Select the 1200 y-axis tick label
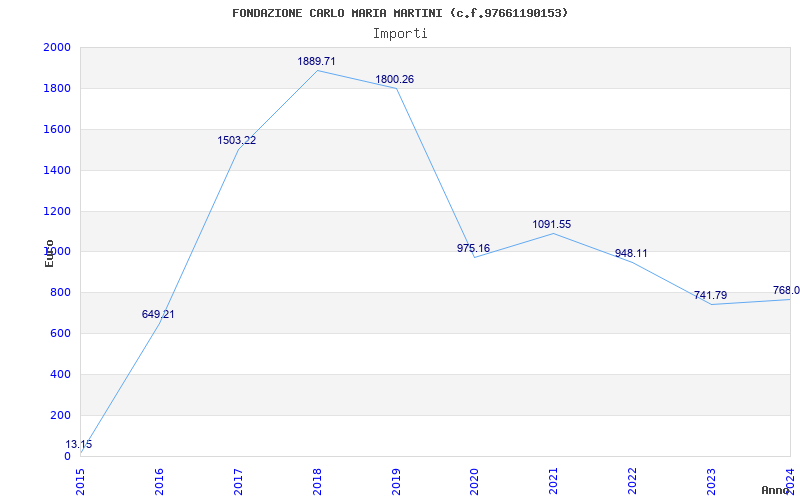This screenshot has height=500, width=800. pos(57,211)
